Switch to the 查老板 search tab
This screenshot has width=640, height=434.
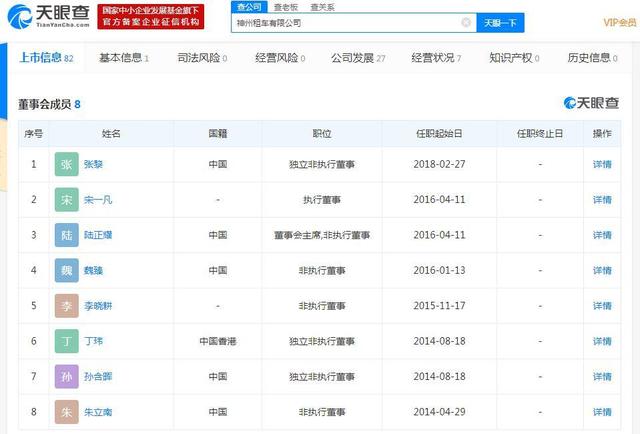pyautogui.click(x=287, y=6)
